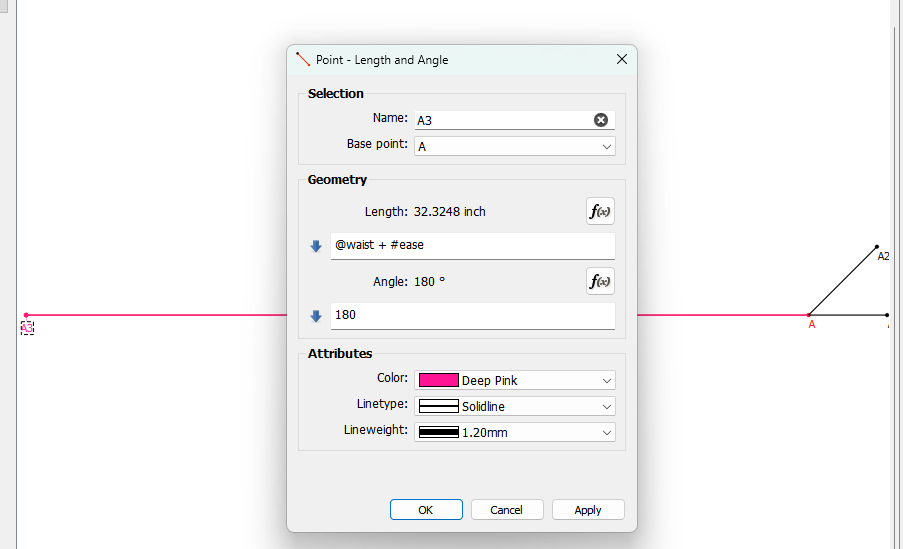Clear the Name field with the X icon
This screenshot has width=903, height=549.
(x=601, y=120)
